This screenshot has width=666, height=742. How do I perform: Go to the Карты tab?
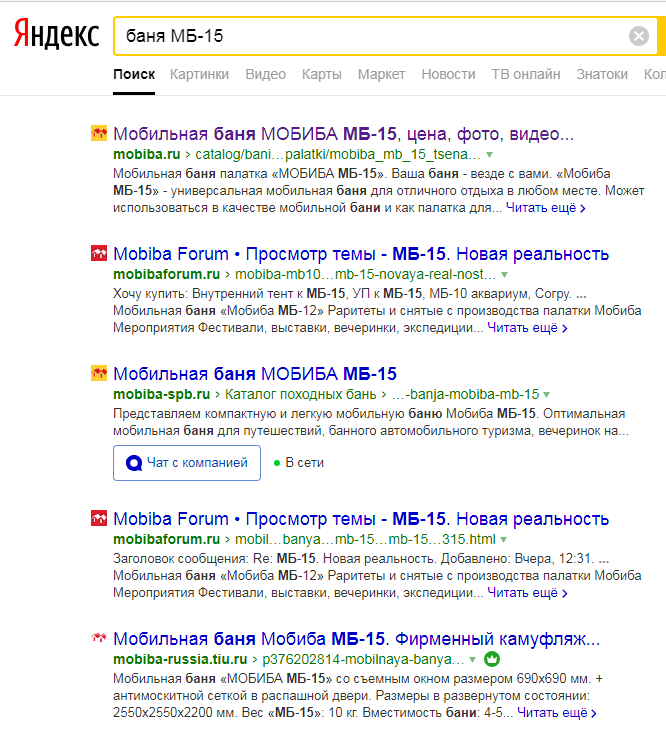pyautogui.click(x=321, y=74)
